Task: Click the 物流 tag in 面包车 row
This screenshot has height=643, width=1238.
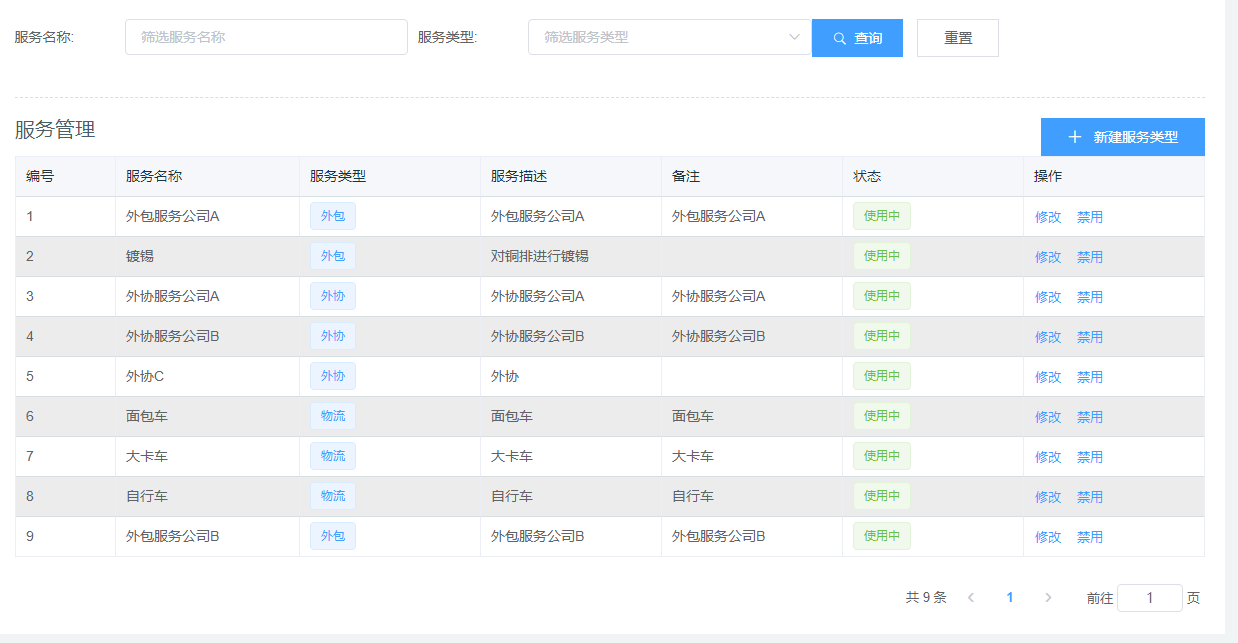Action: coord(333,416)
